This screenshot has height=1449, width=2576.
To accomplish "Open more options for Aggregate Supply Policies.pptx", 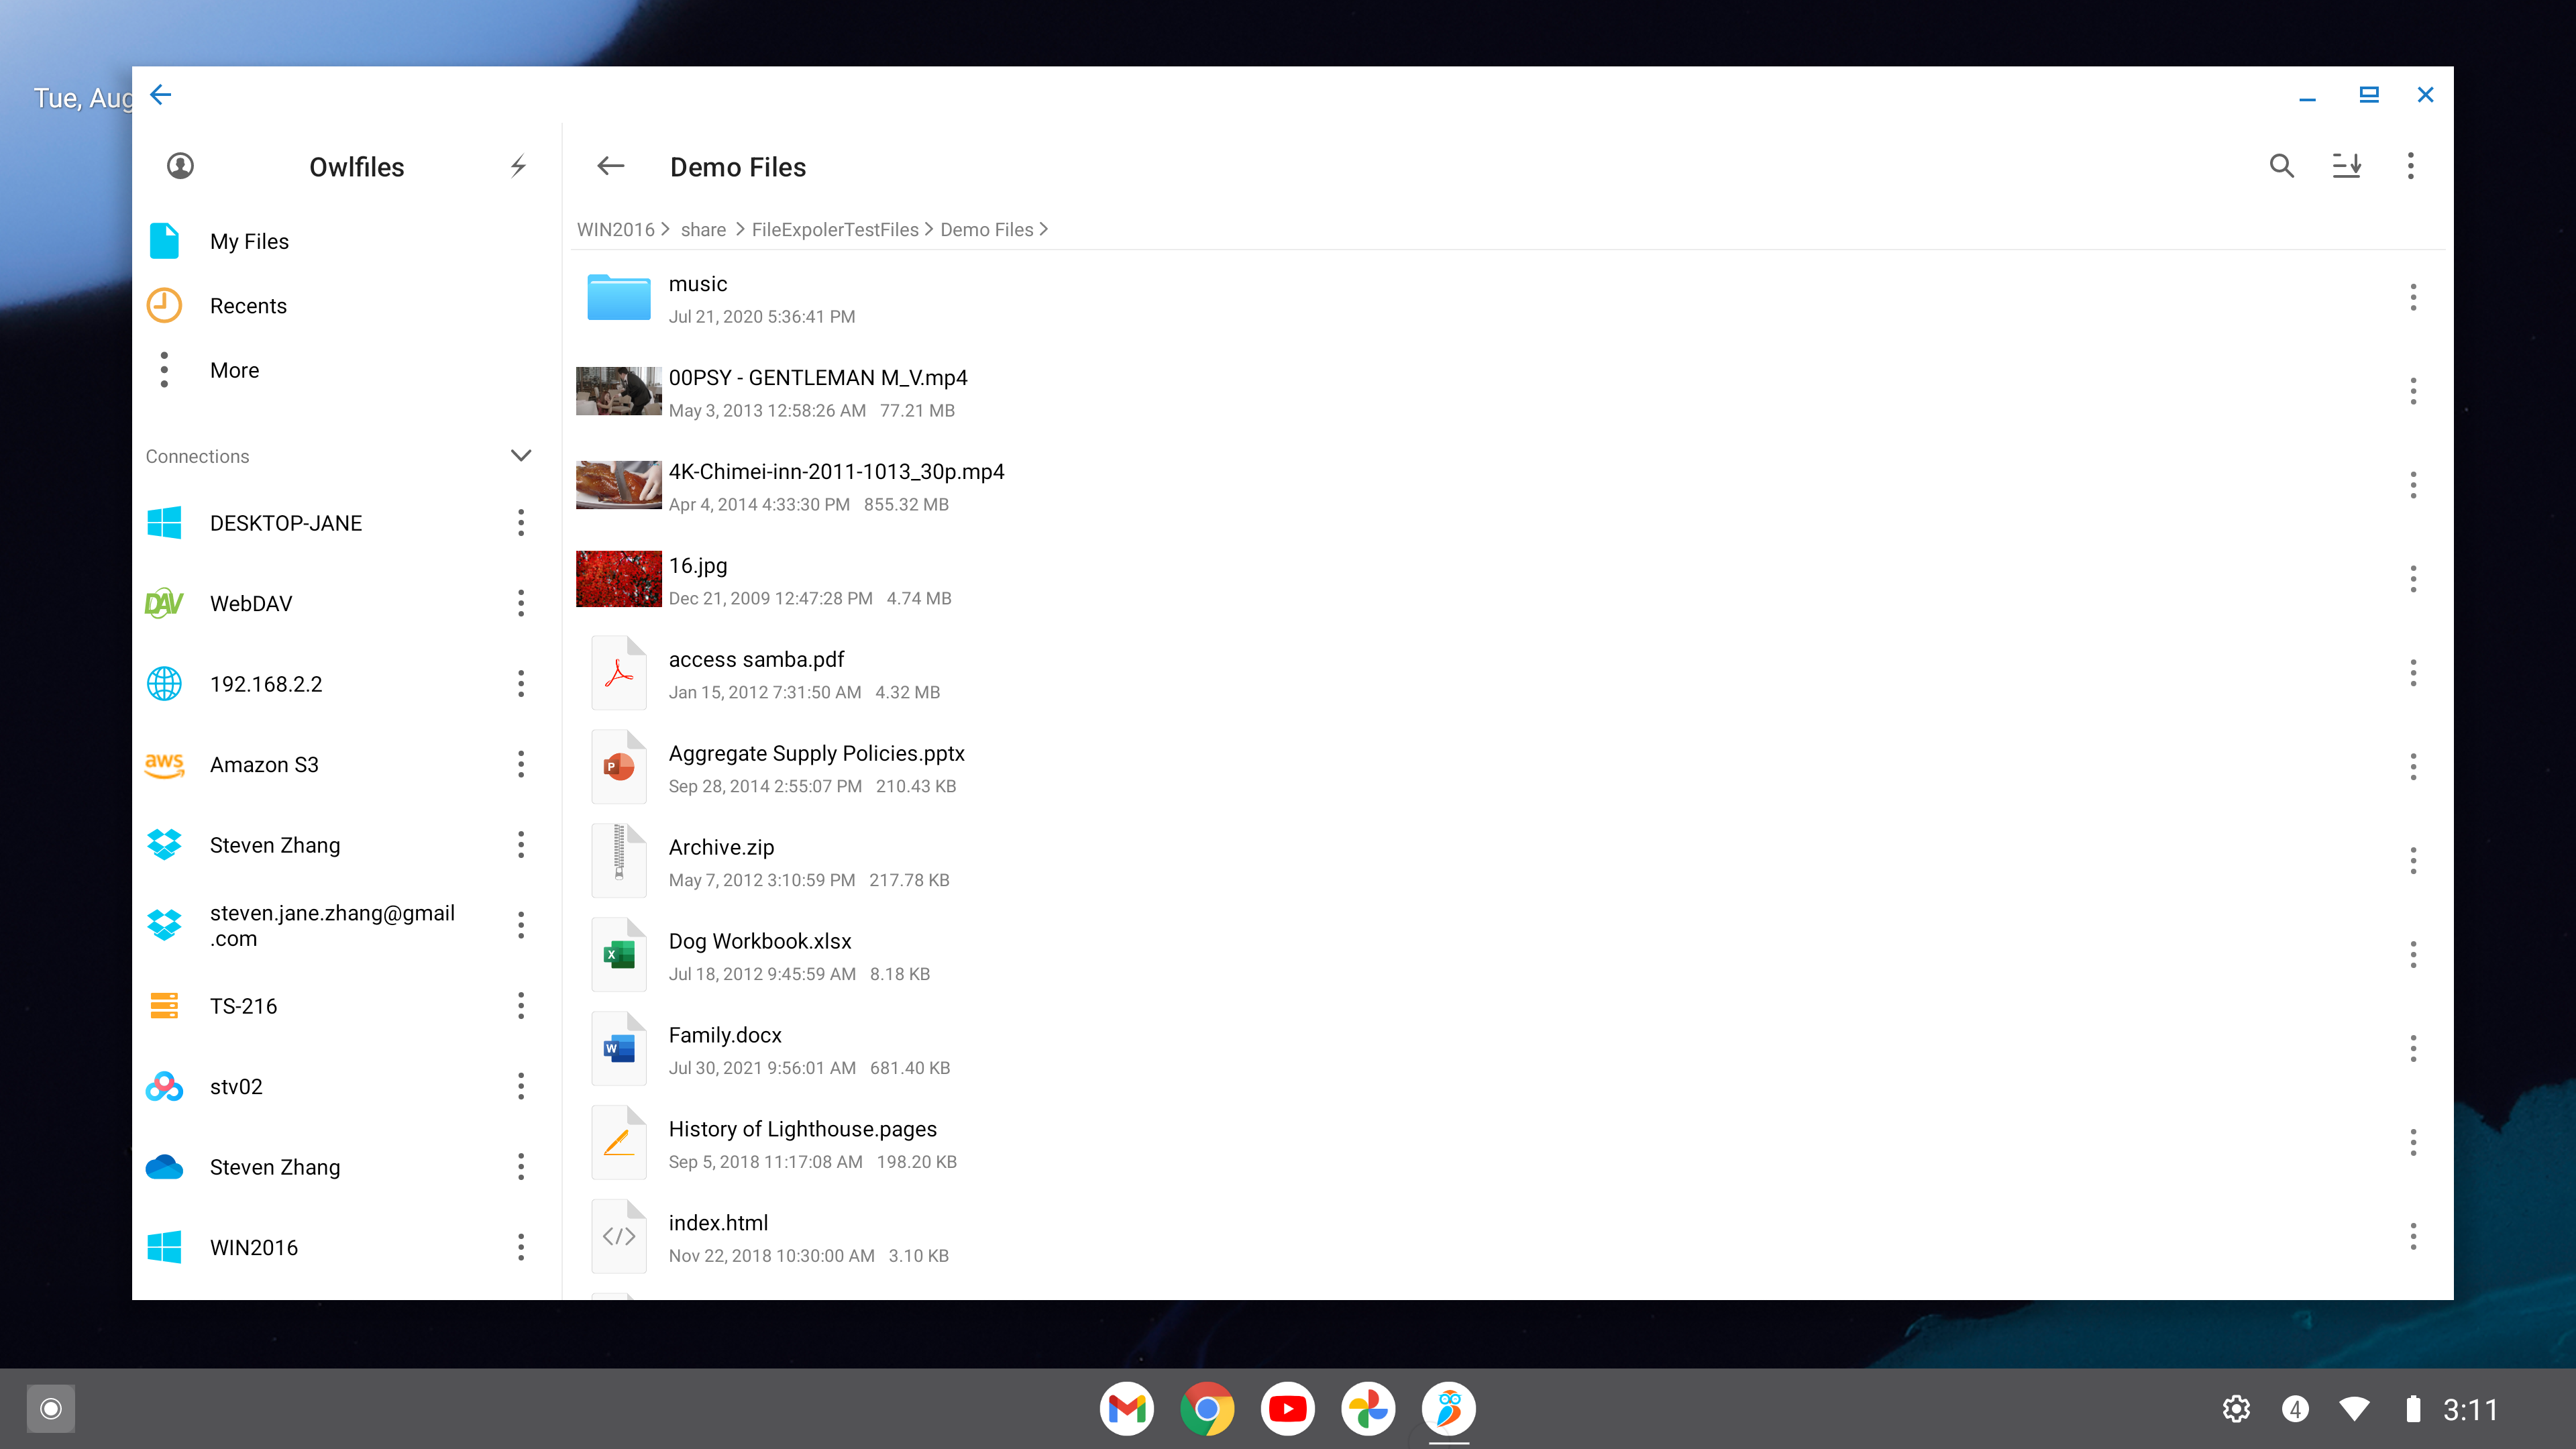I will pyautogui.click(x=2412, y=767).
